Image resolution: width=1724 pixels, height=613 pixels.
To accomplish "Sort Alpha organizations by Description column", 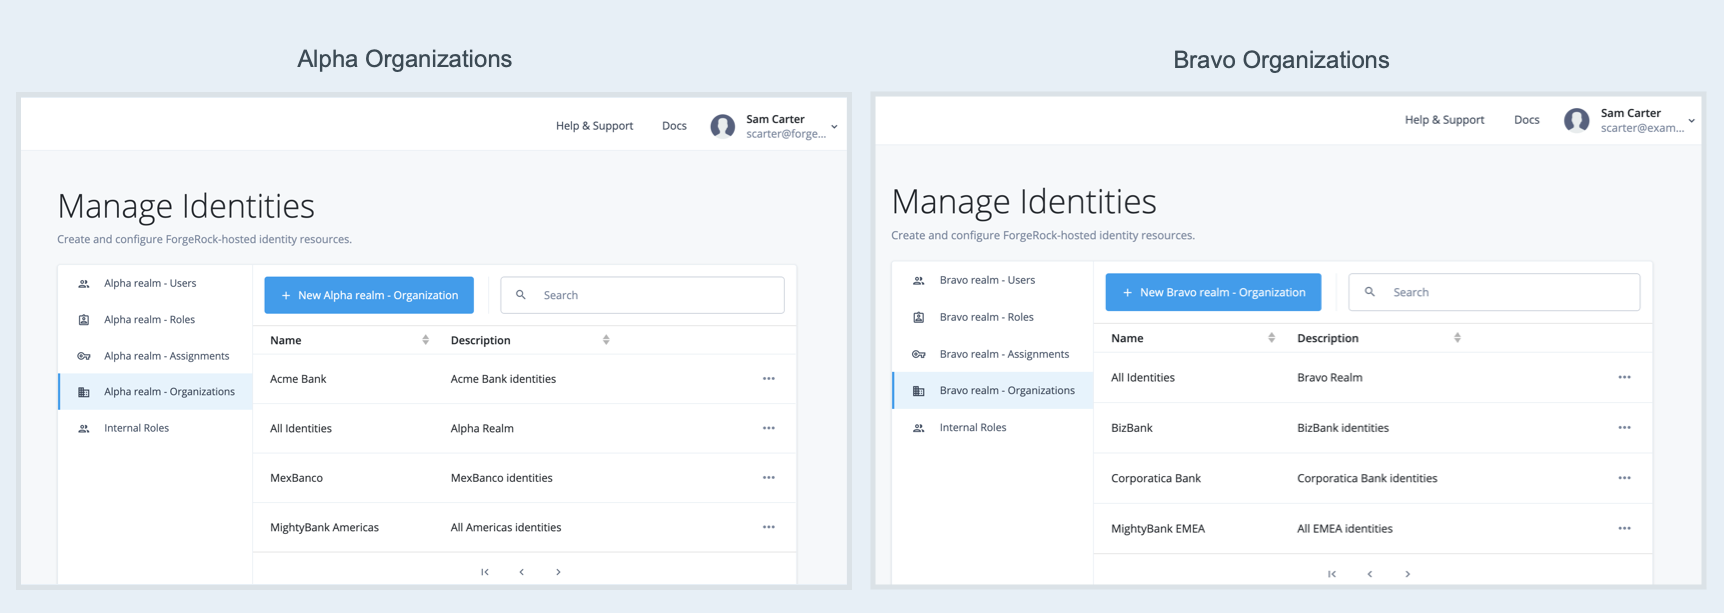I will [606, 340].
